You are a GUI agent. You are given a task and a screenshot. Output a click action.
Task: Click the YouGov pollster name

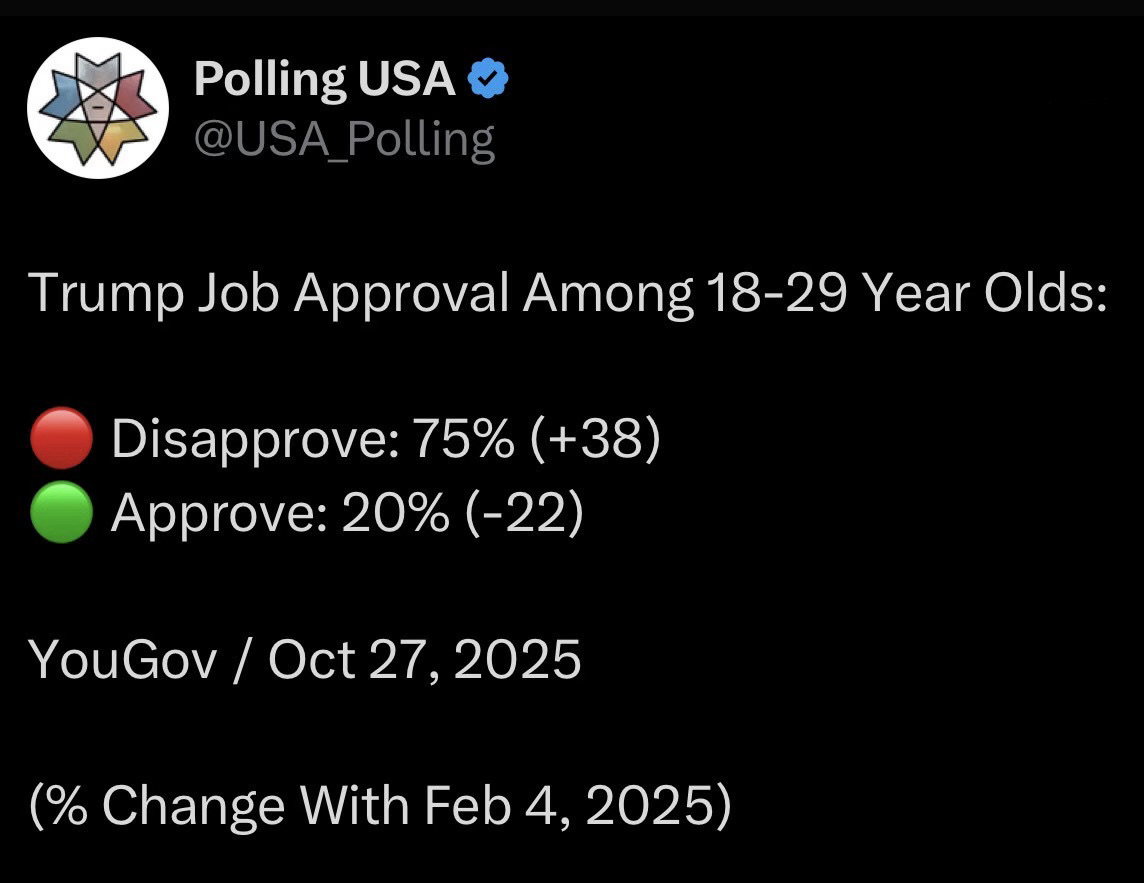coord(123,660)
